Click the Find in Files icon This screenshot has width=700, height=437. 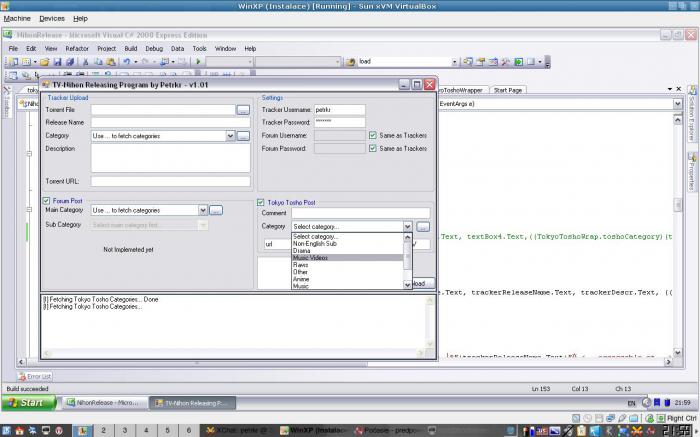point(350,62)
